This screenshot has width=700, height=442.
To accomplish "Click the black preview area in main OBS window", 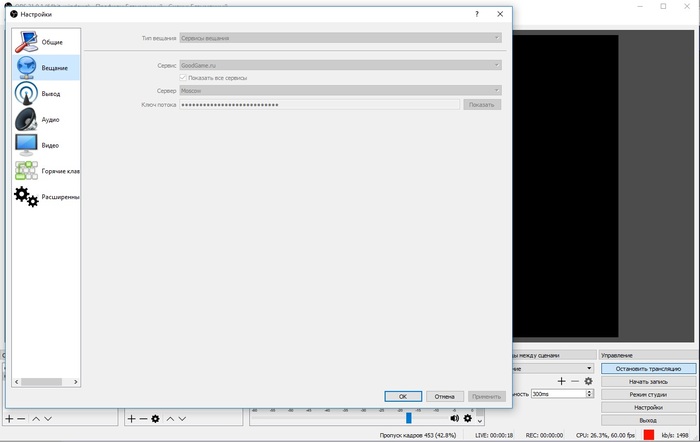I will click(x=566, y=186).
